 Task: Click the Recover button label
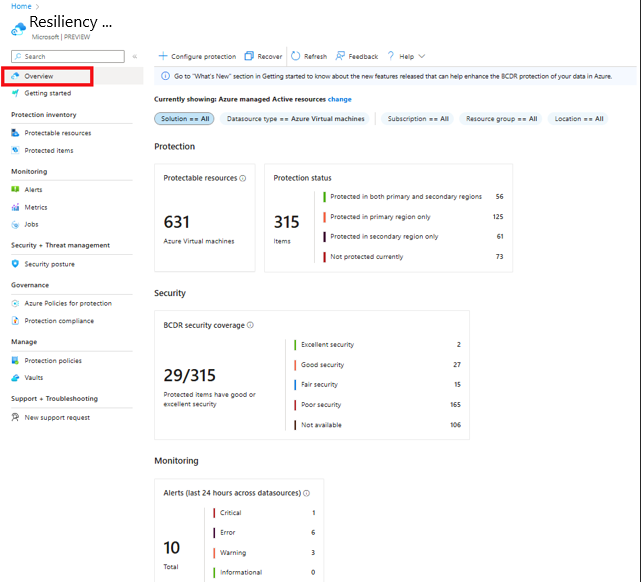270,56
